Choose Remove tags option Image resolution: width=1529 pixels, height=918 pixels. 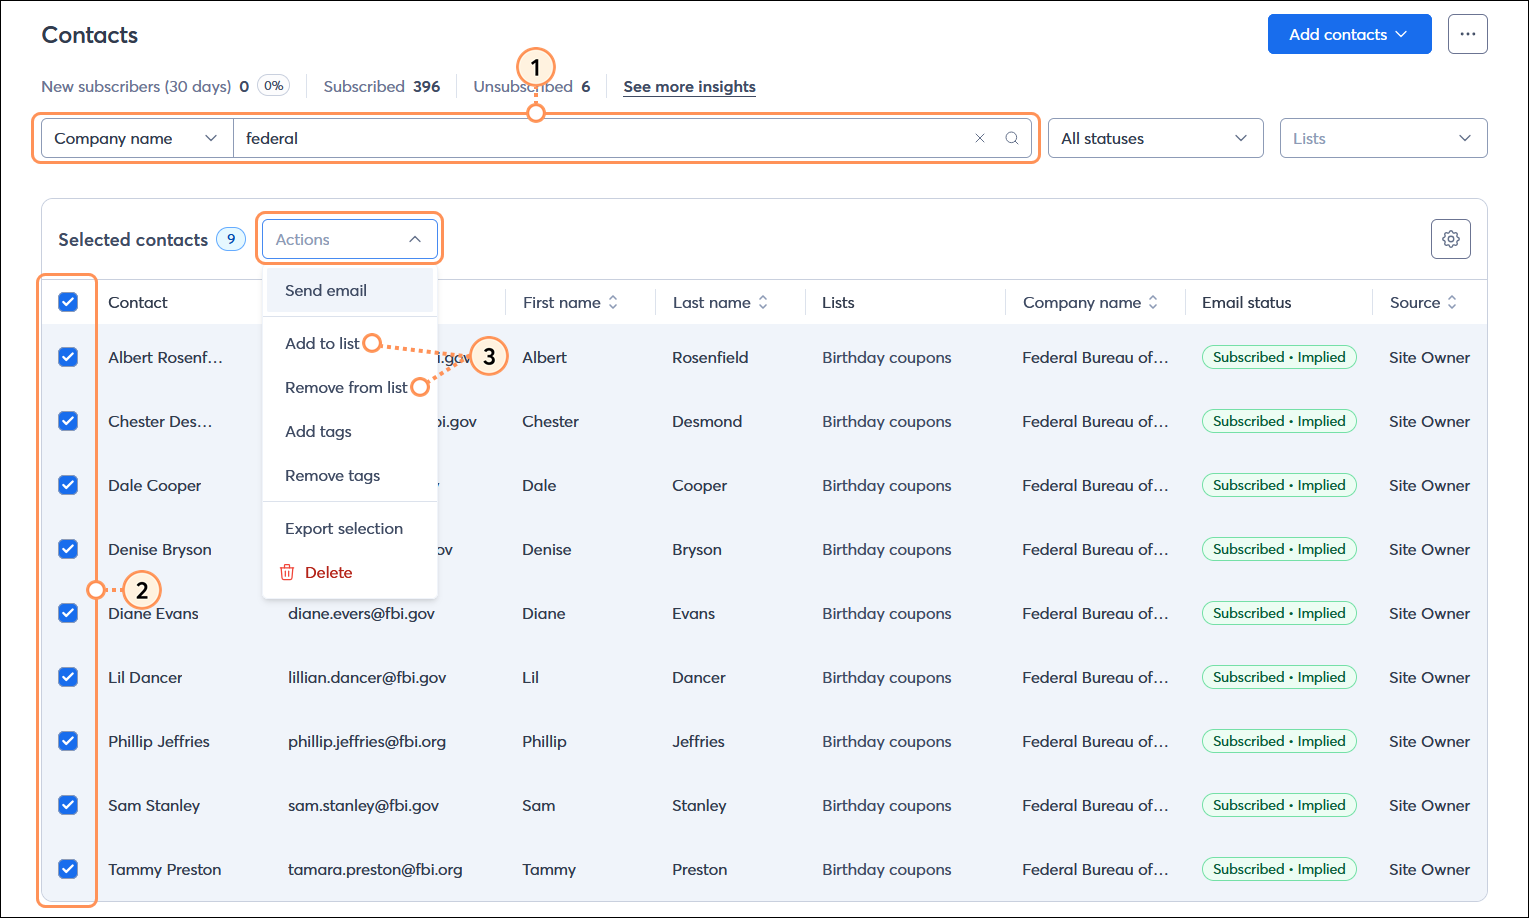point(332,475)
